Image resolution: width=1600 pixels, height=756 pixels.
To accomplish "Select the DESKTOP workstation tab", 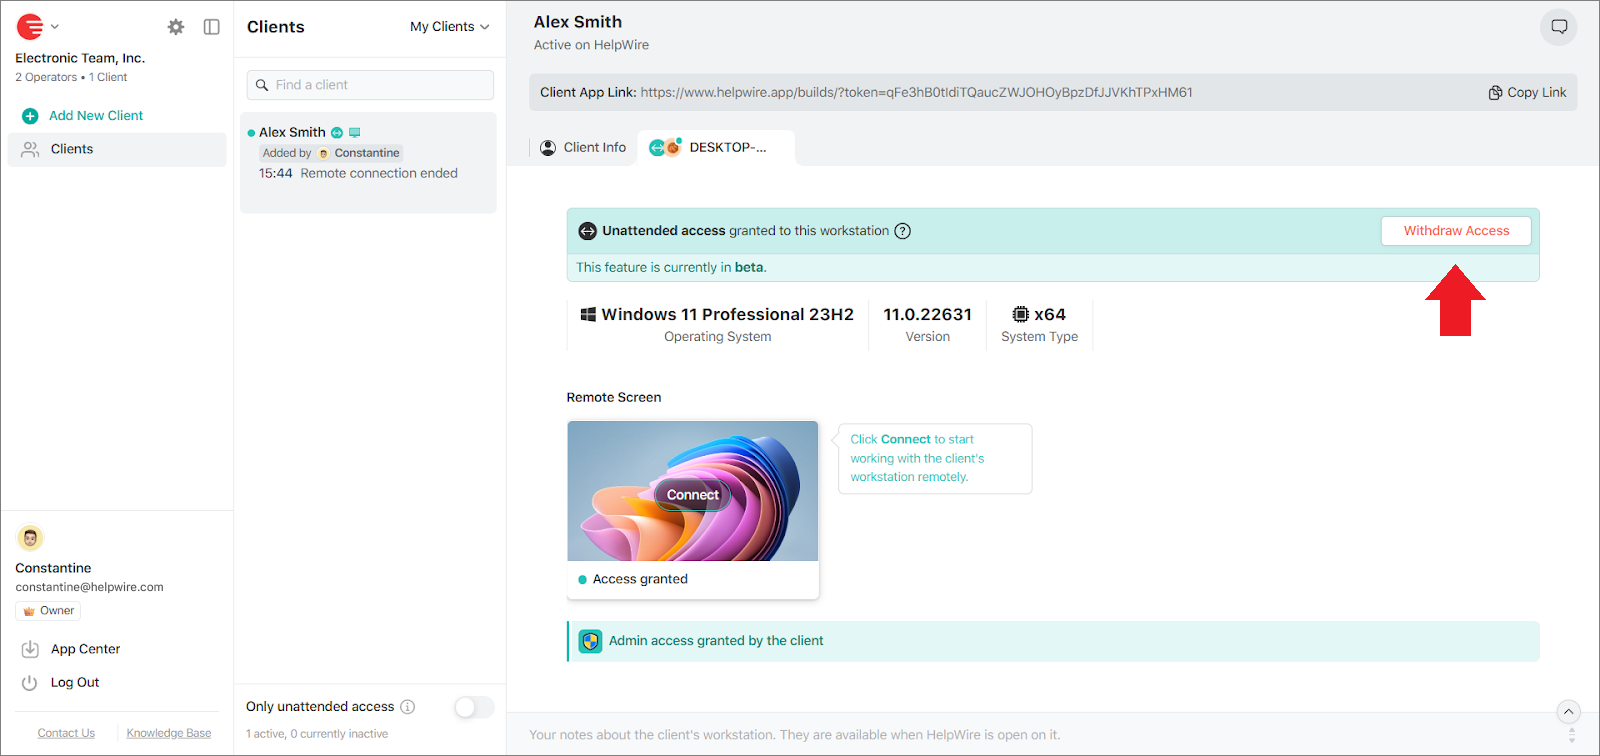I will point(716,148).
